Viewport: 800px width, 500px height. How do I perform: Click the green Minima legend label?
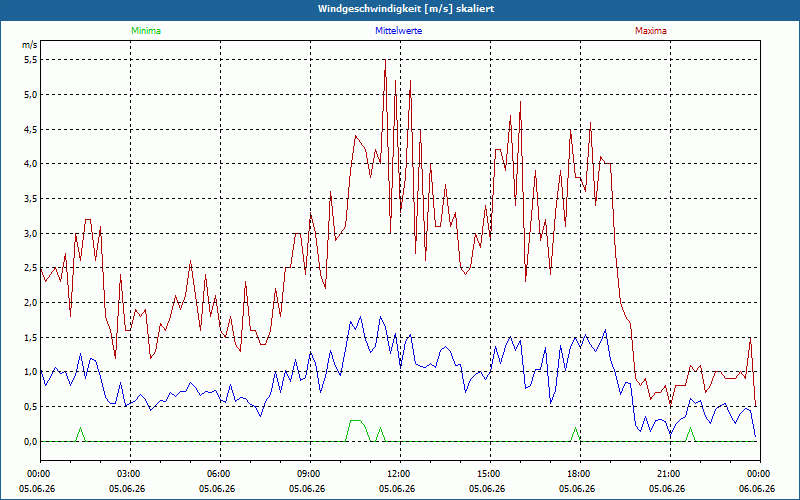pyautogui.click(x=146, y=31)
